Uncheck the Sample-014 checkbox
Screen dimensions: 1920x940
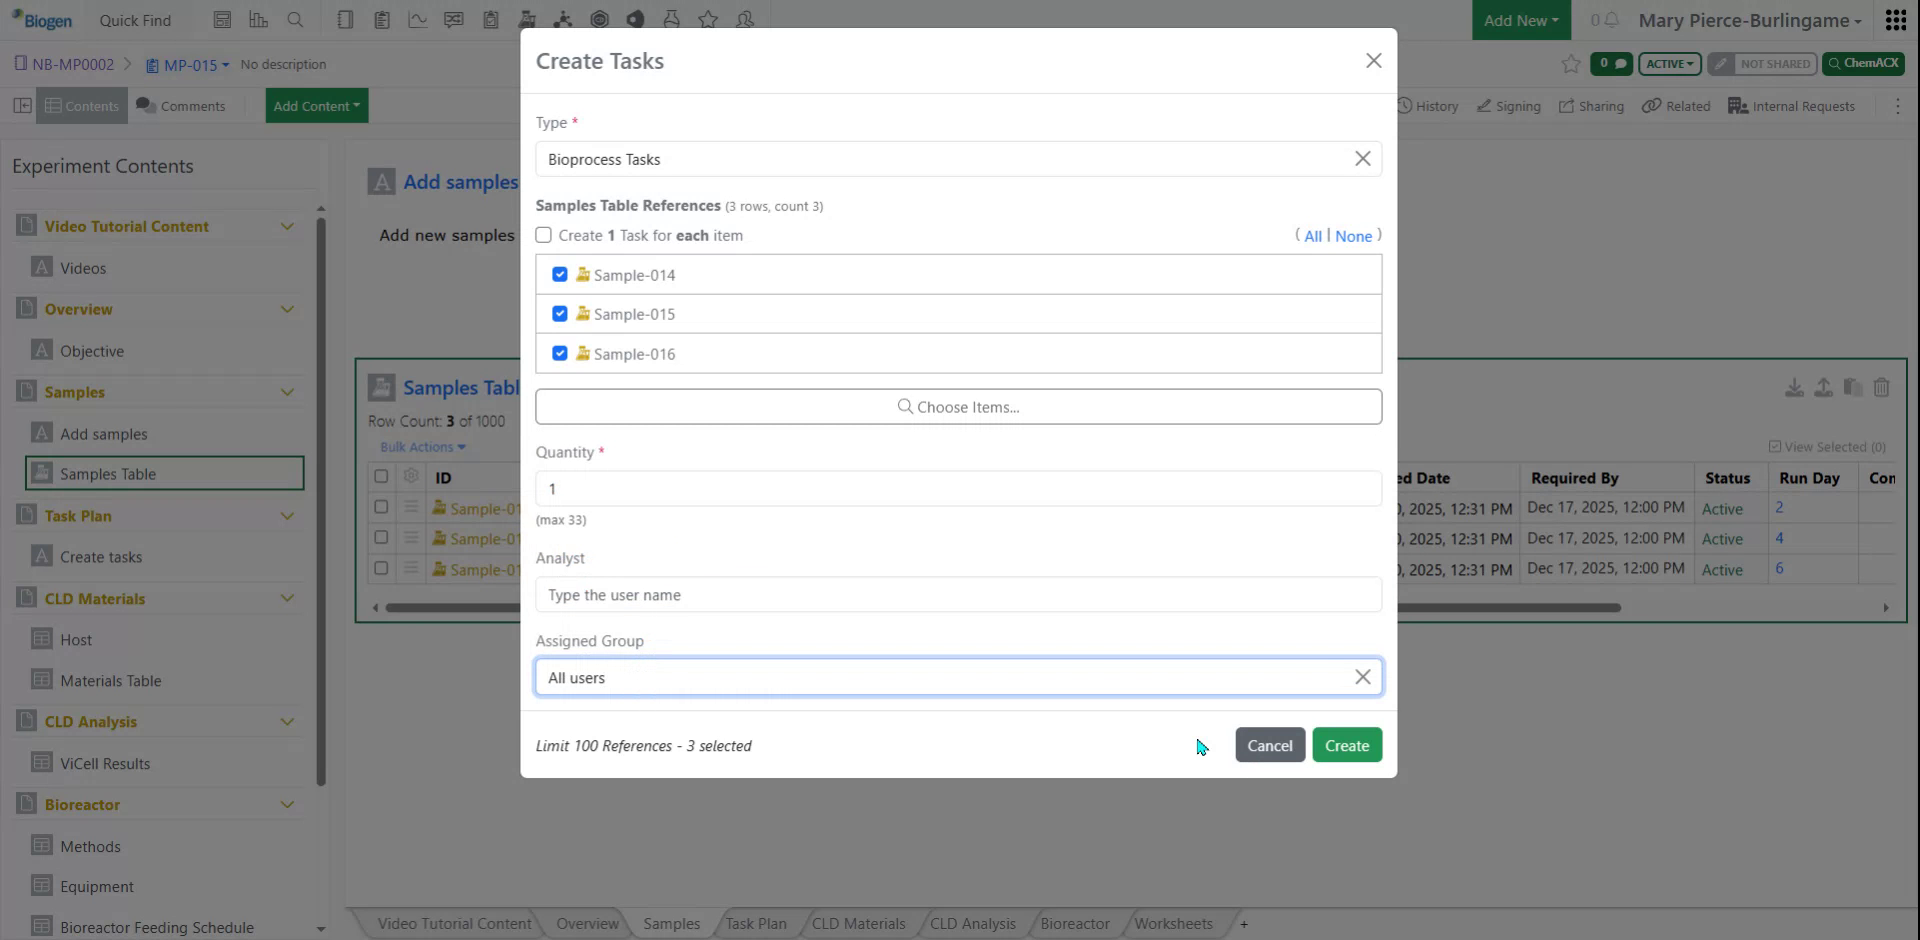point(559,274)
